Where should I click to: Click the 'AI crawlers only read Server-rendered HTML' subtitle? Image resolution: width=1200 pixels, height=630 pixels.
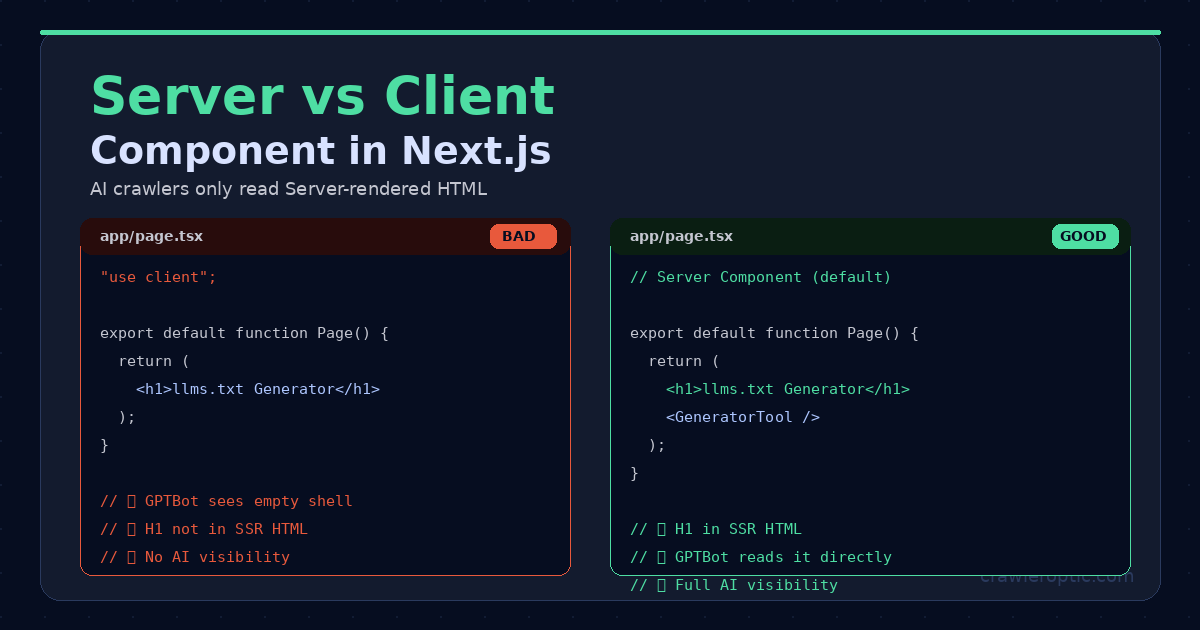coord(289,188)
